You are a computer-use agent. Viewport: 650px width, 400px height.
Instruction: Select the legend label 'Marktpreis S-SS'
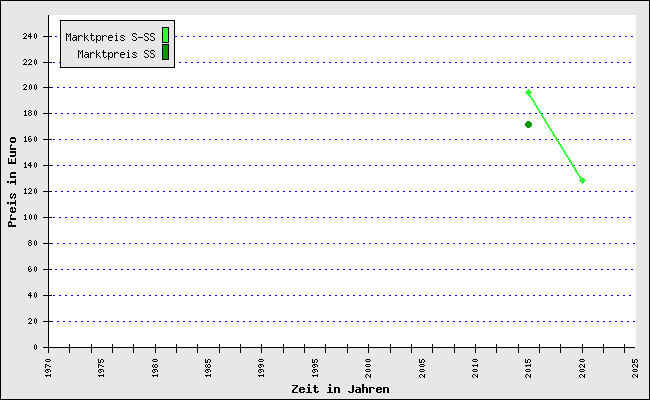point(110,37)
